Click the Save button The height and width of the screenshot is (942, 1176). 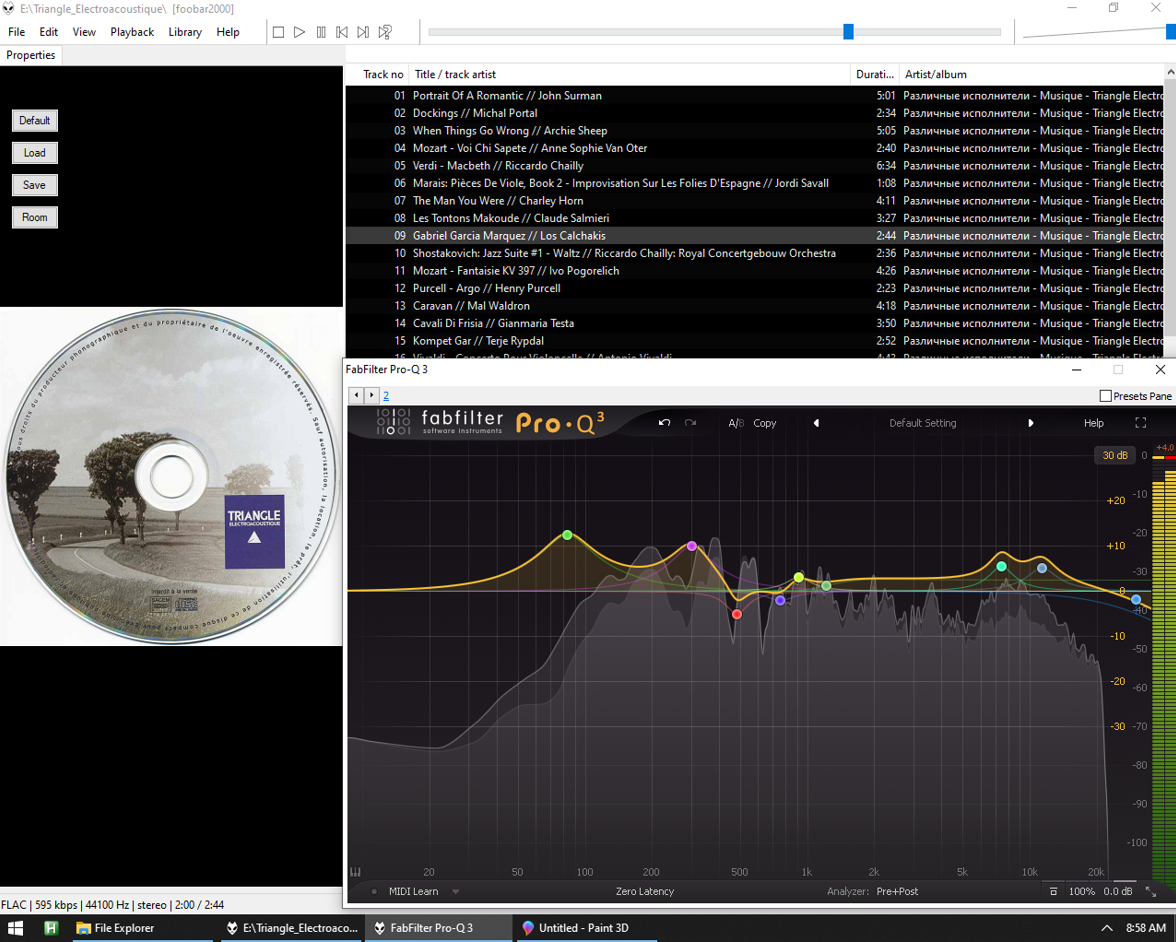[34, 185]
